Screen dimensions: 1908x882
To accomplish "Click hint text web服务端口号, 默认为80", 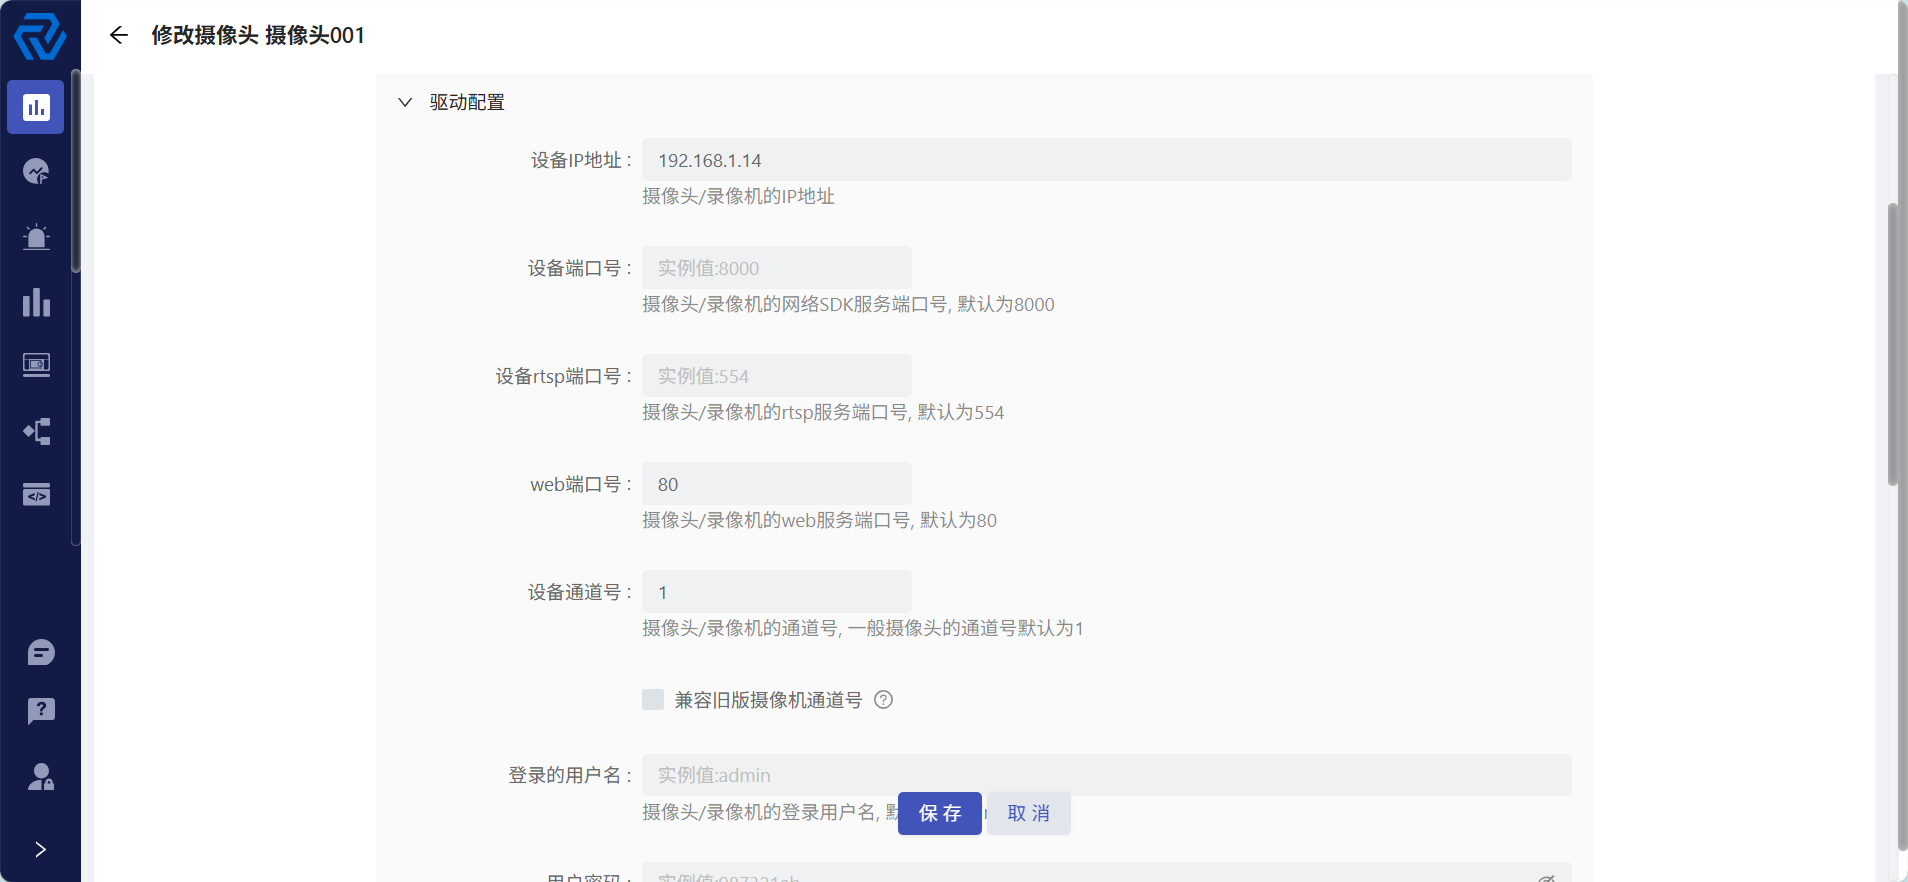I will 889,520.
